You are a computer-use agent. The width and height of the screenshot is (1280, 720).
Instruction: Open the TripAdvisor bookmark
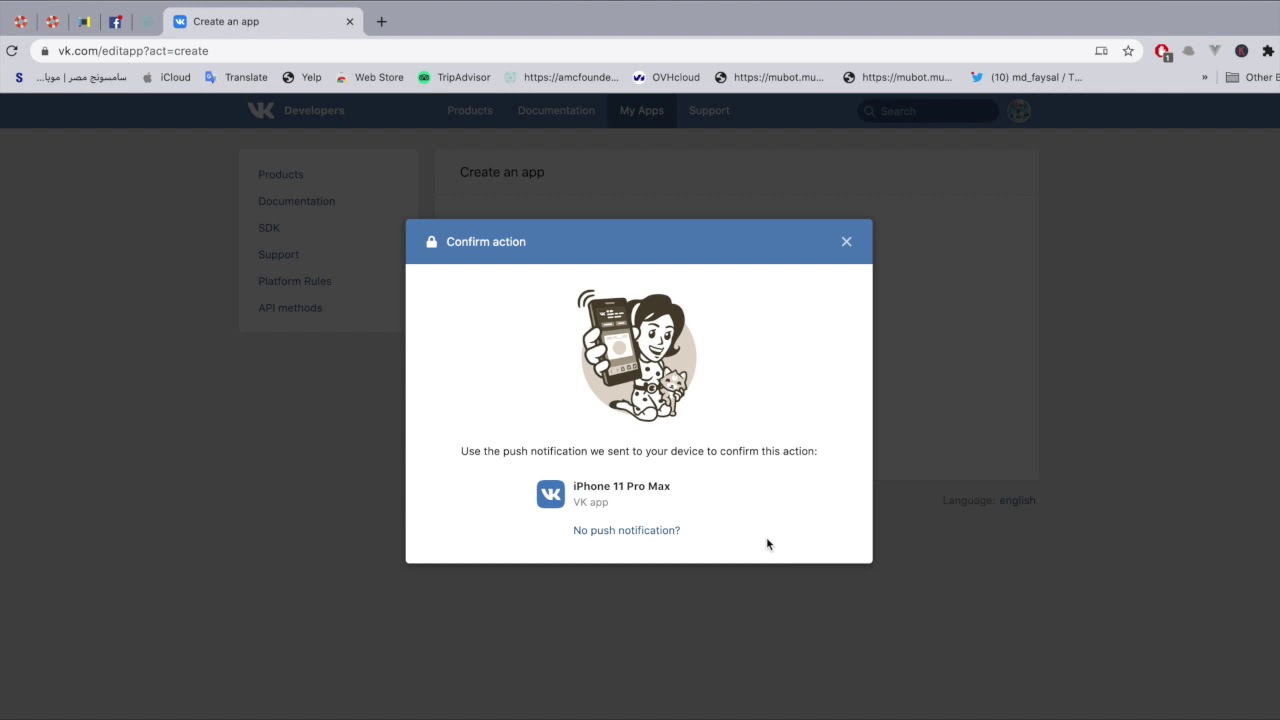click(x=454, y=77)
